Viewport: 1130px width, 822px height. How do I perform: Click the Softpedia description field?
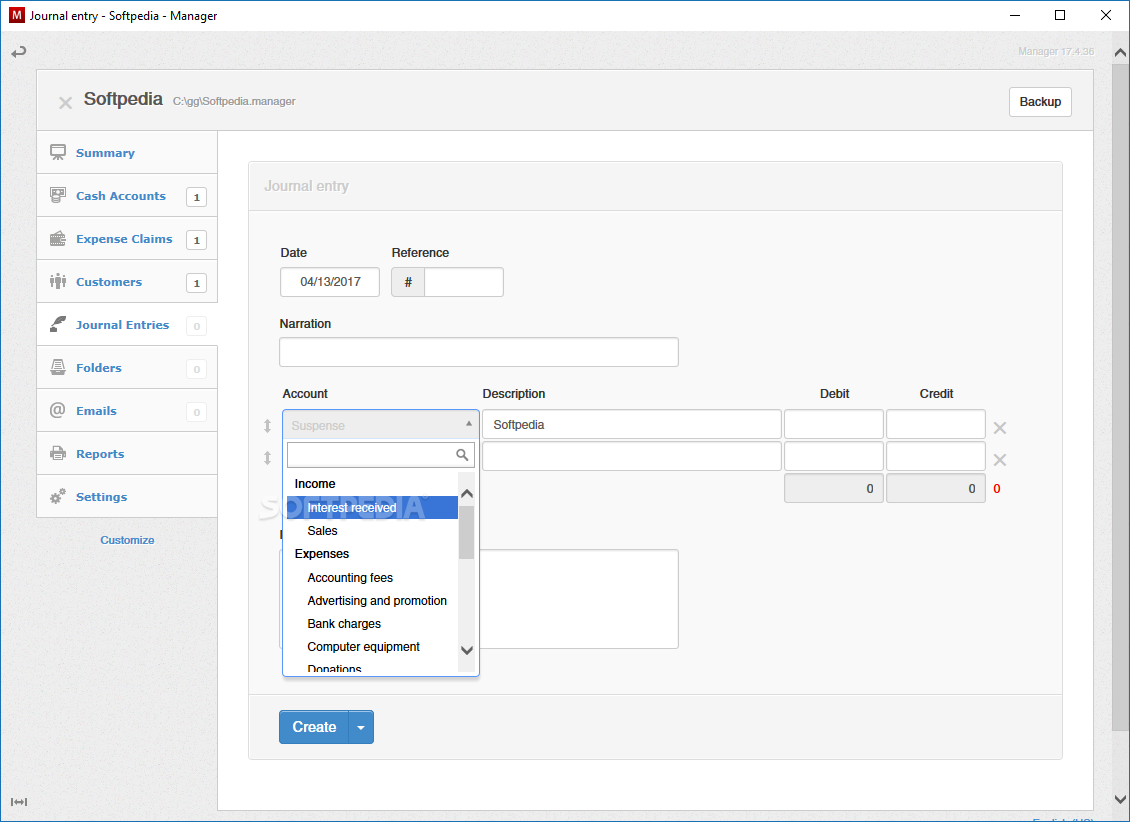click(x=632, y=424)
